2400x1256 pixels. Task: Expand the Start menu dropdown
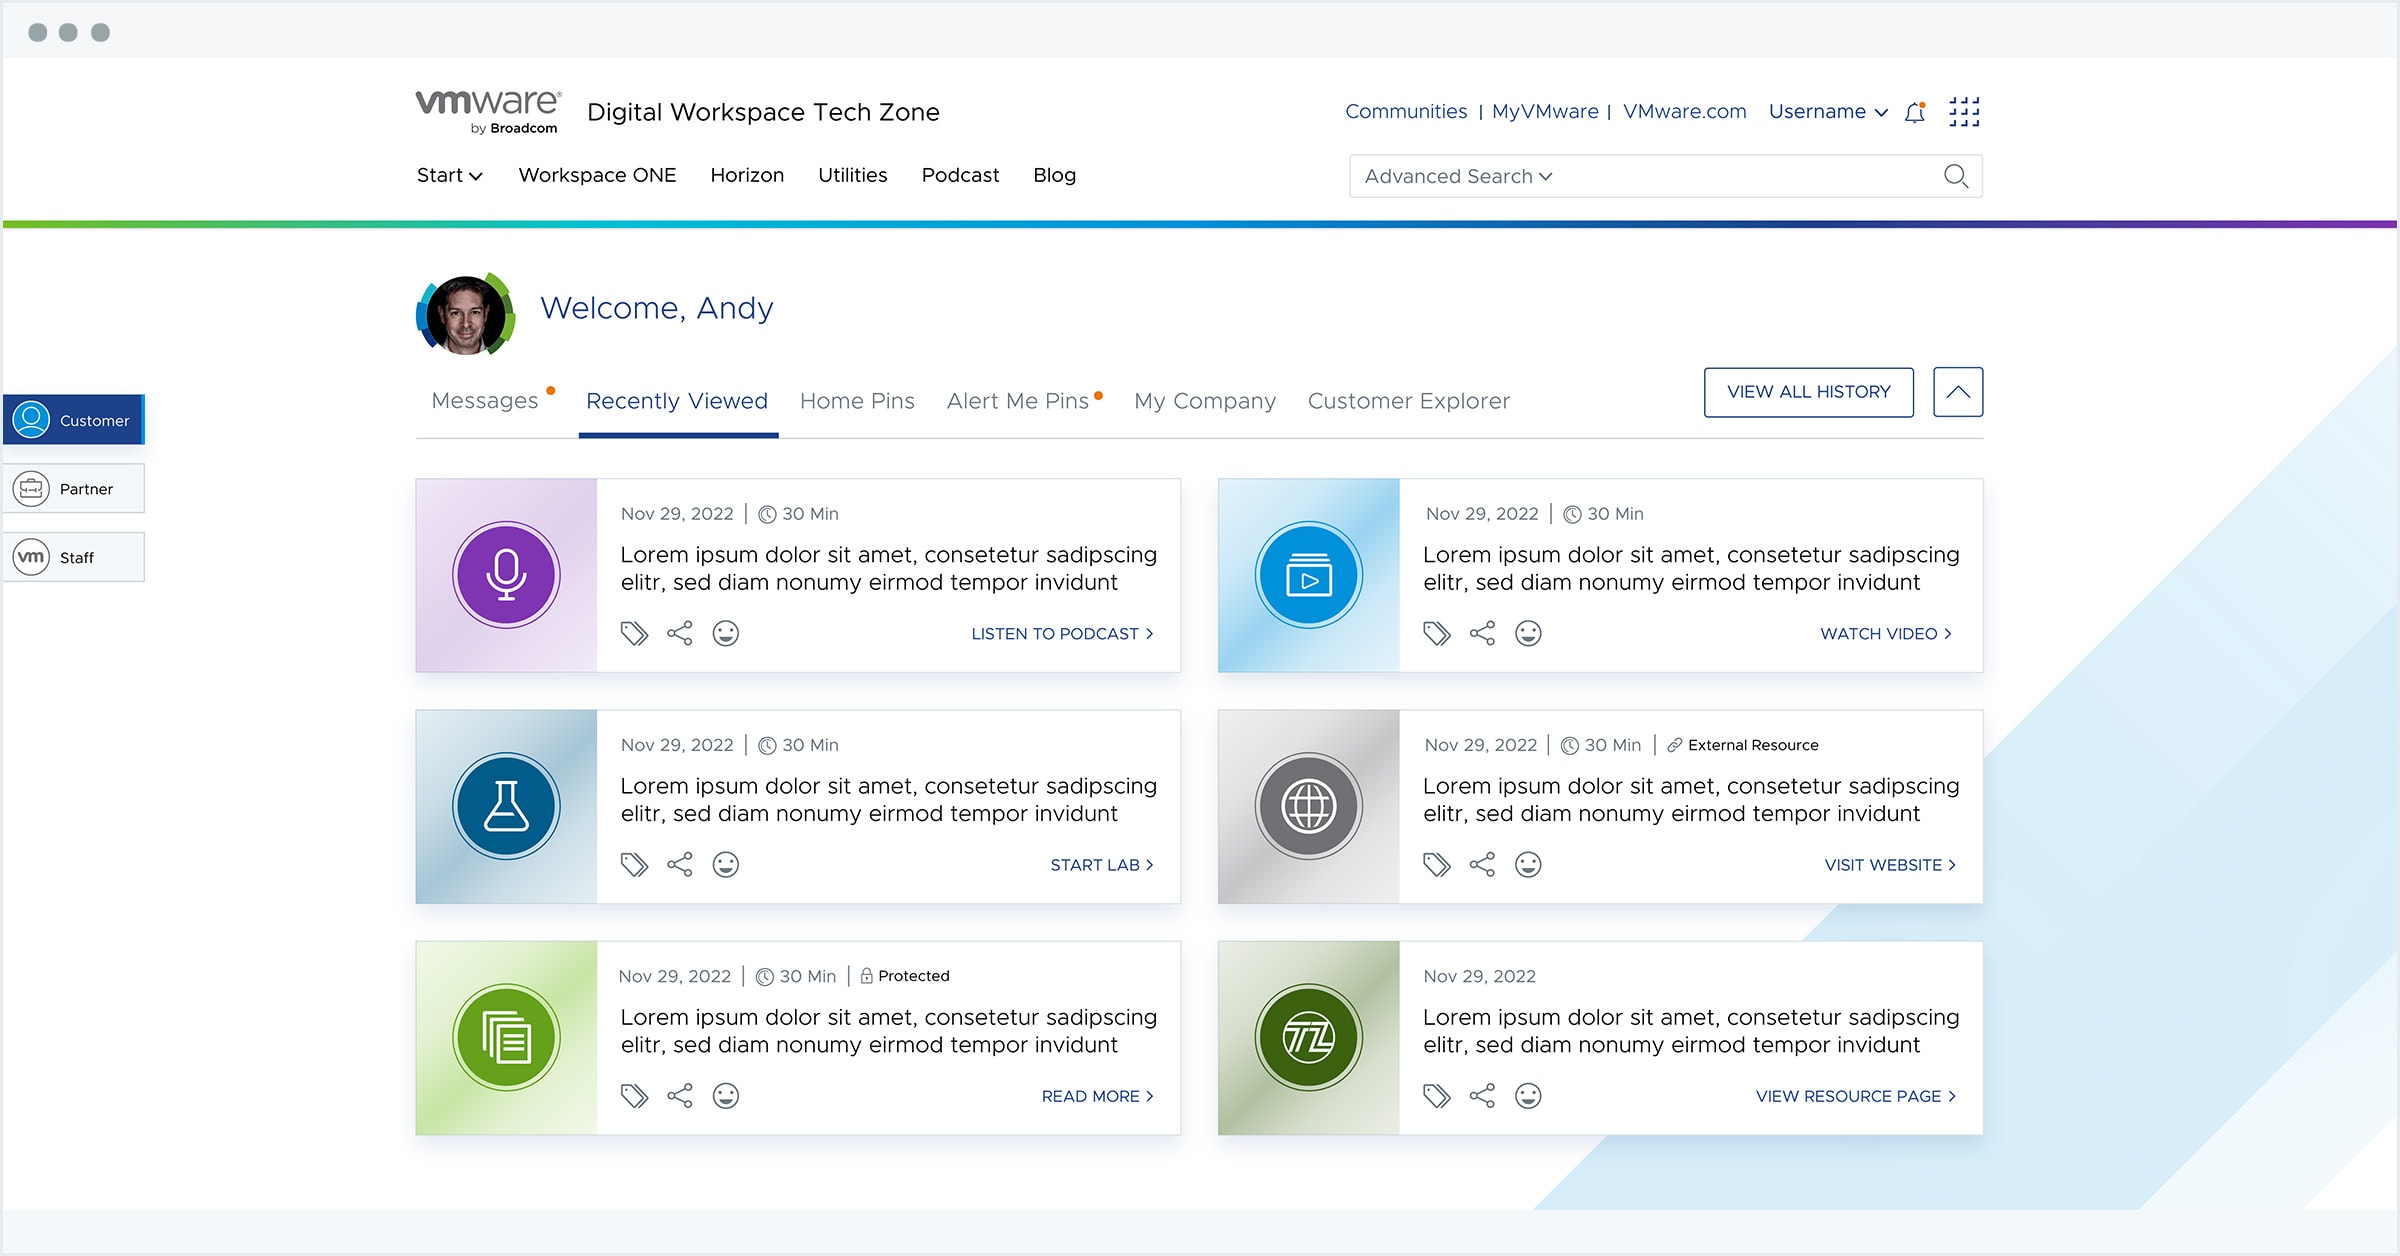point(449,176)
